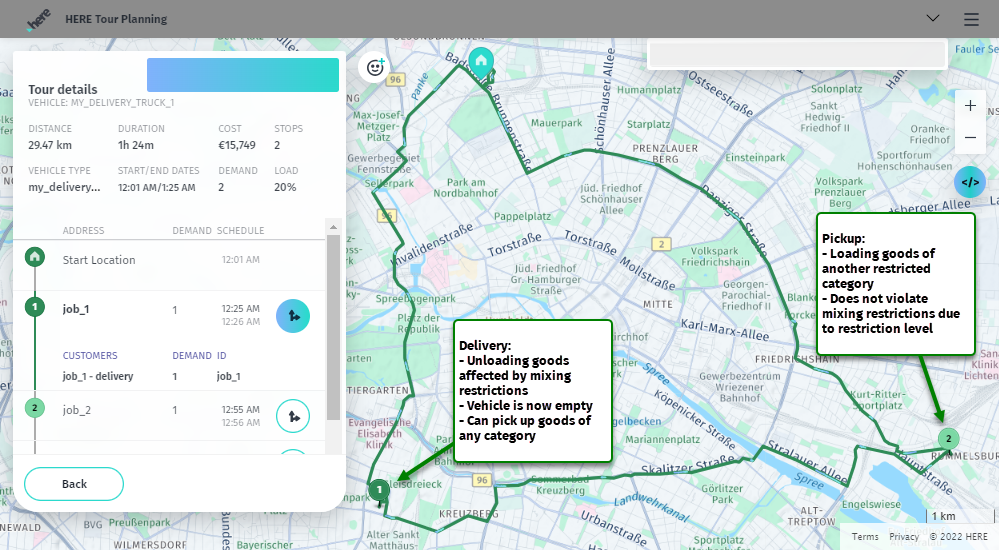This screenshot has width=999, height=550.
Task: Click the gradient button above tour details
Action: [x=243, y=75]
